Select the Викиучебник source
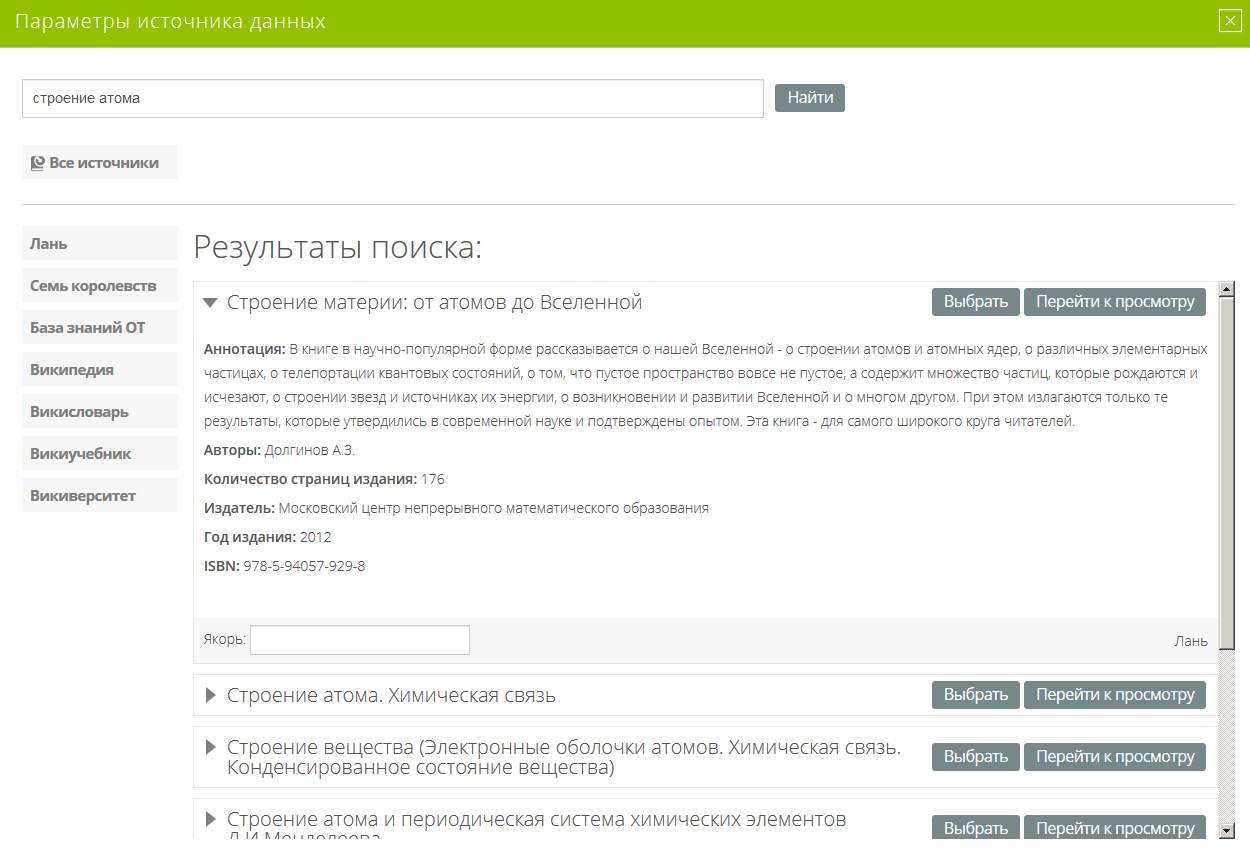 pyautogui.click(x=99, y=454)
